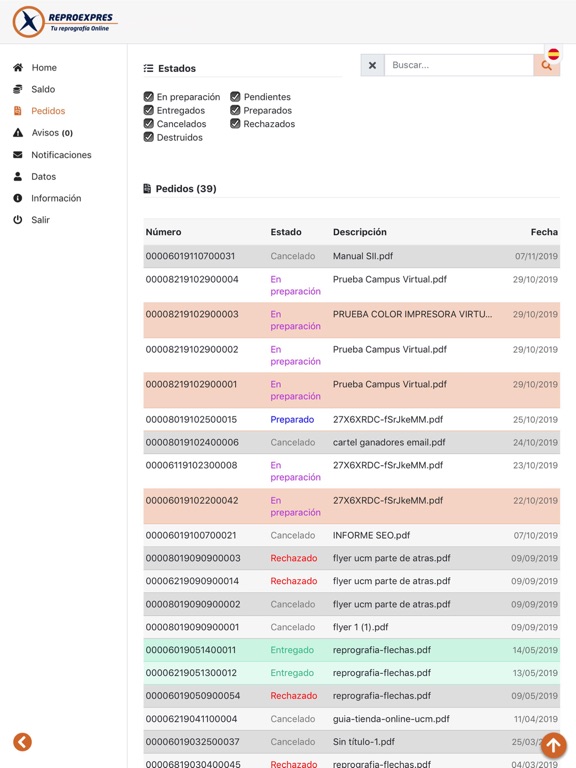The width and height of the screenshot is (576, 768).
Task: Click the Datos user icon
Action: pos(18,176)
